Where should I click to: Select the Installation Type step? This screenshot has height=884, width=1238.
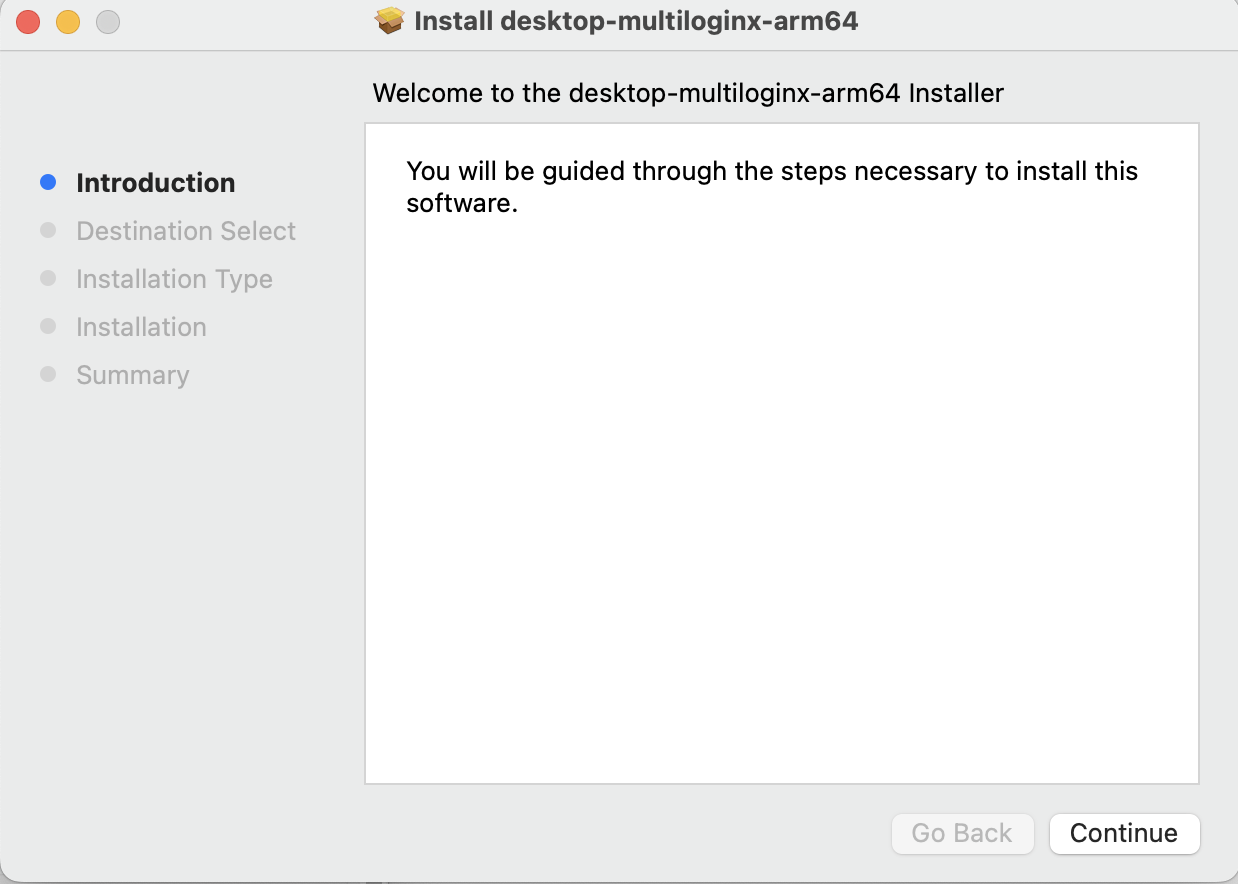pyautogui.click(x=174, y=279)
